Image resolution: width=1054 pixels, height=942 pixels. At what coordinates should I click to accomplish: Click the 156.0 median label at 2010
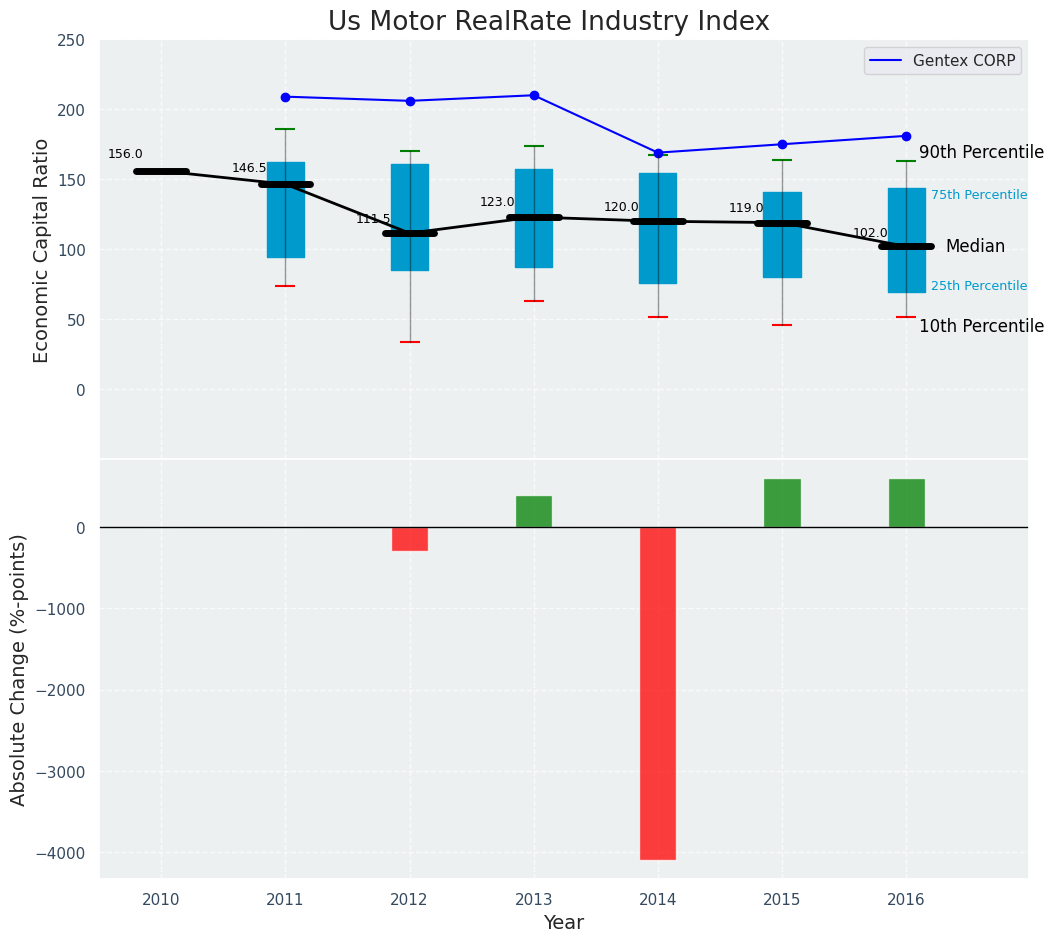click(x=125, y=154)
